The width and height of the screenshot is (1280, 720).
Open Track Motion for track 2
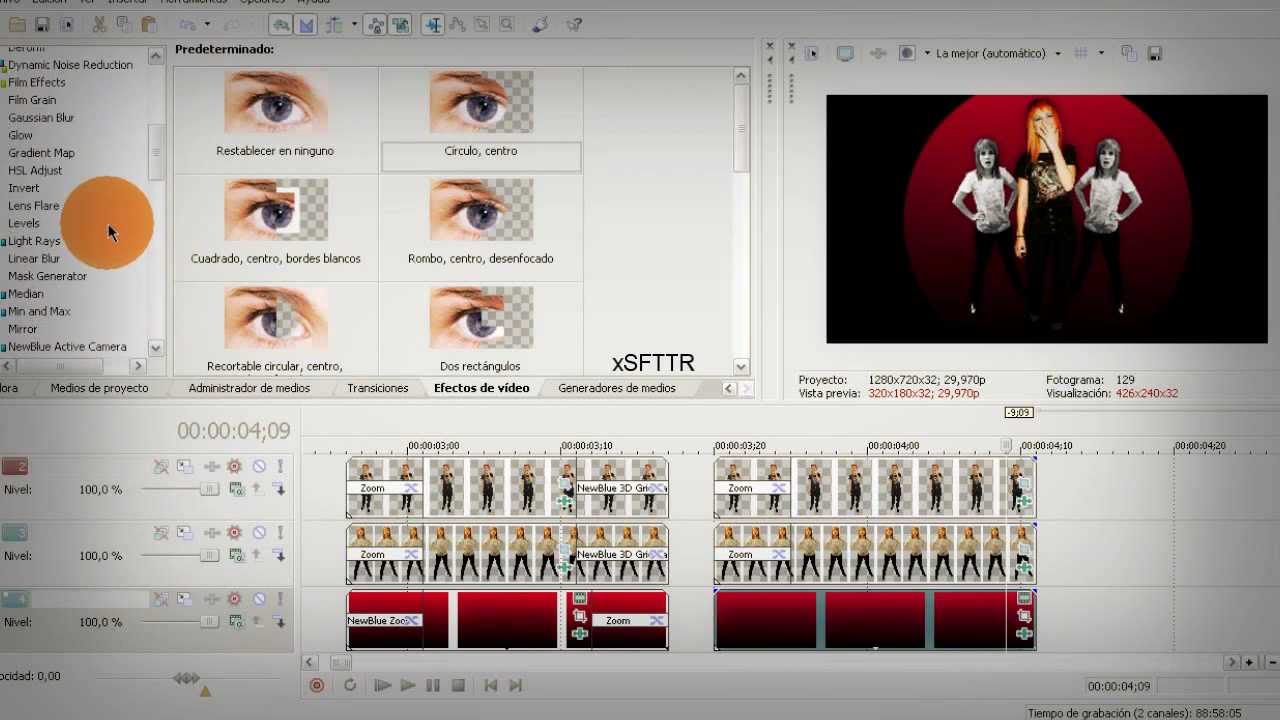pos(185,467)
